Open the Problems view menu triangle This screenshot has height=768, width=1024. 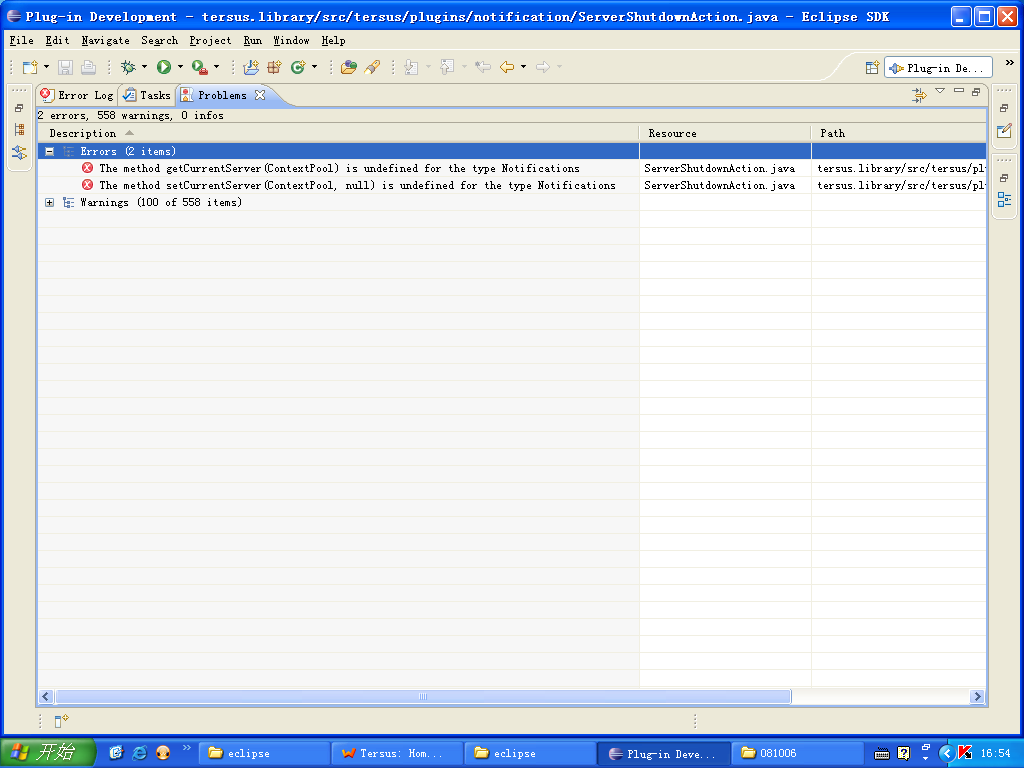[940, 92]
